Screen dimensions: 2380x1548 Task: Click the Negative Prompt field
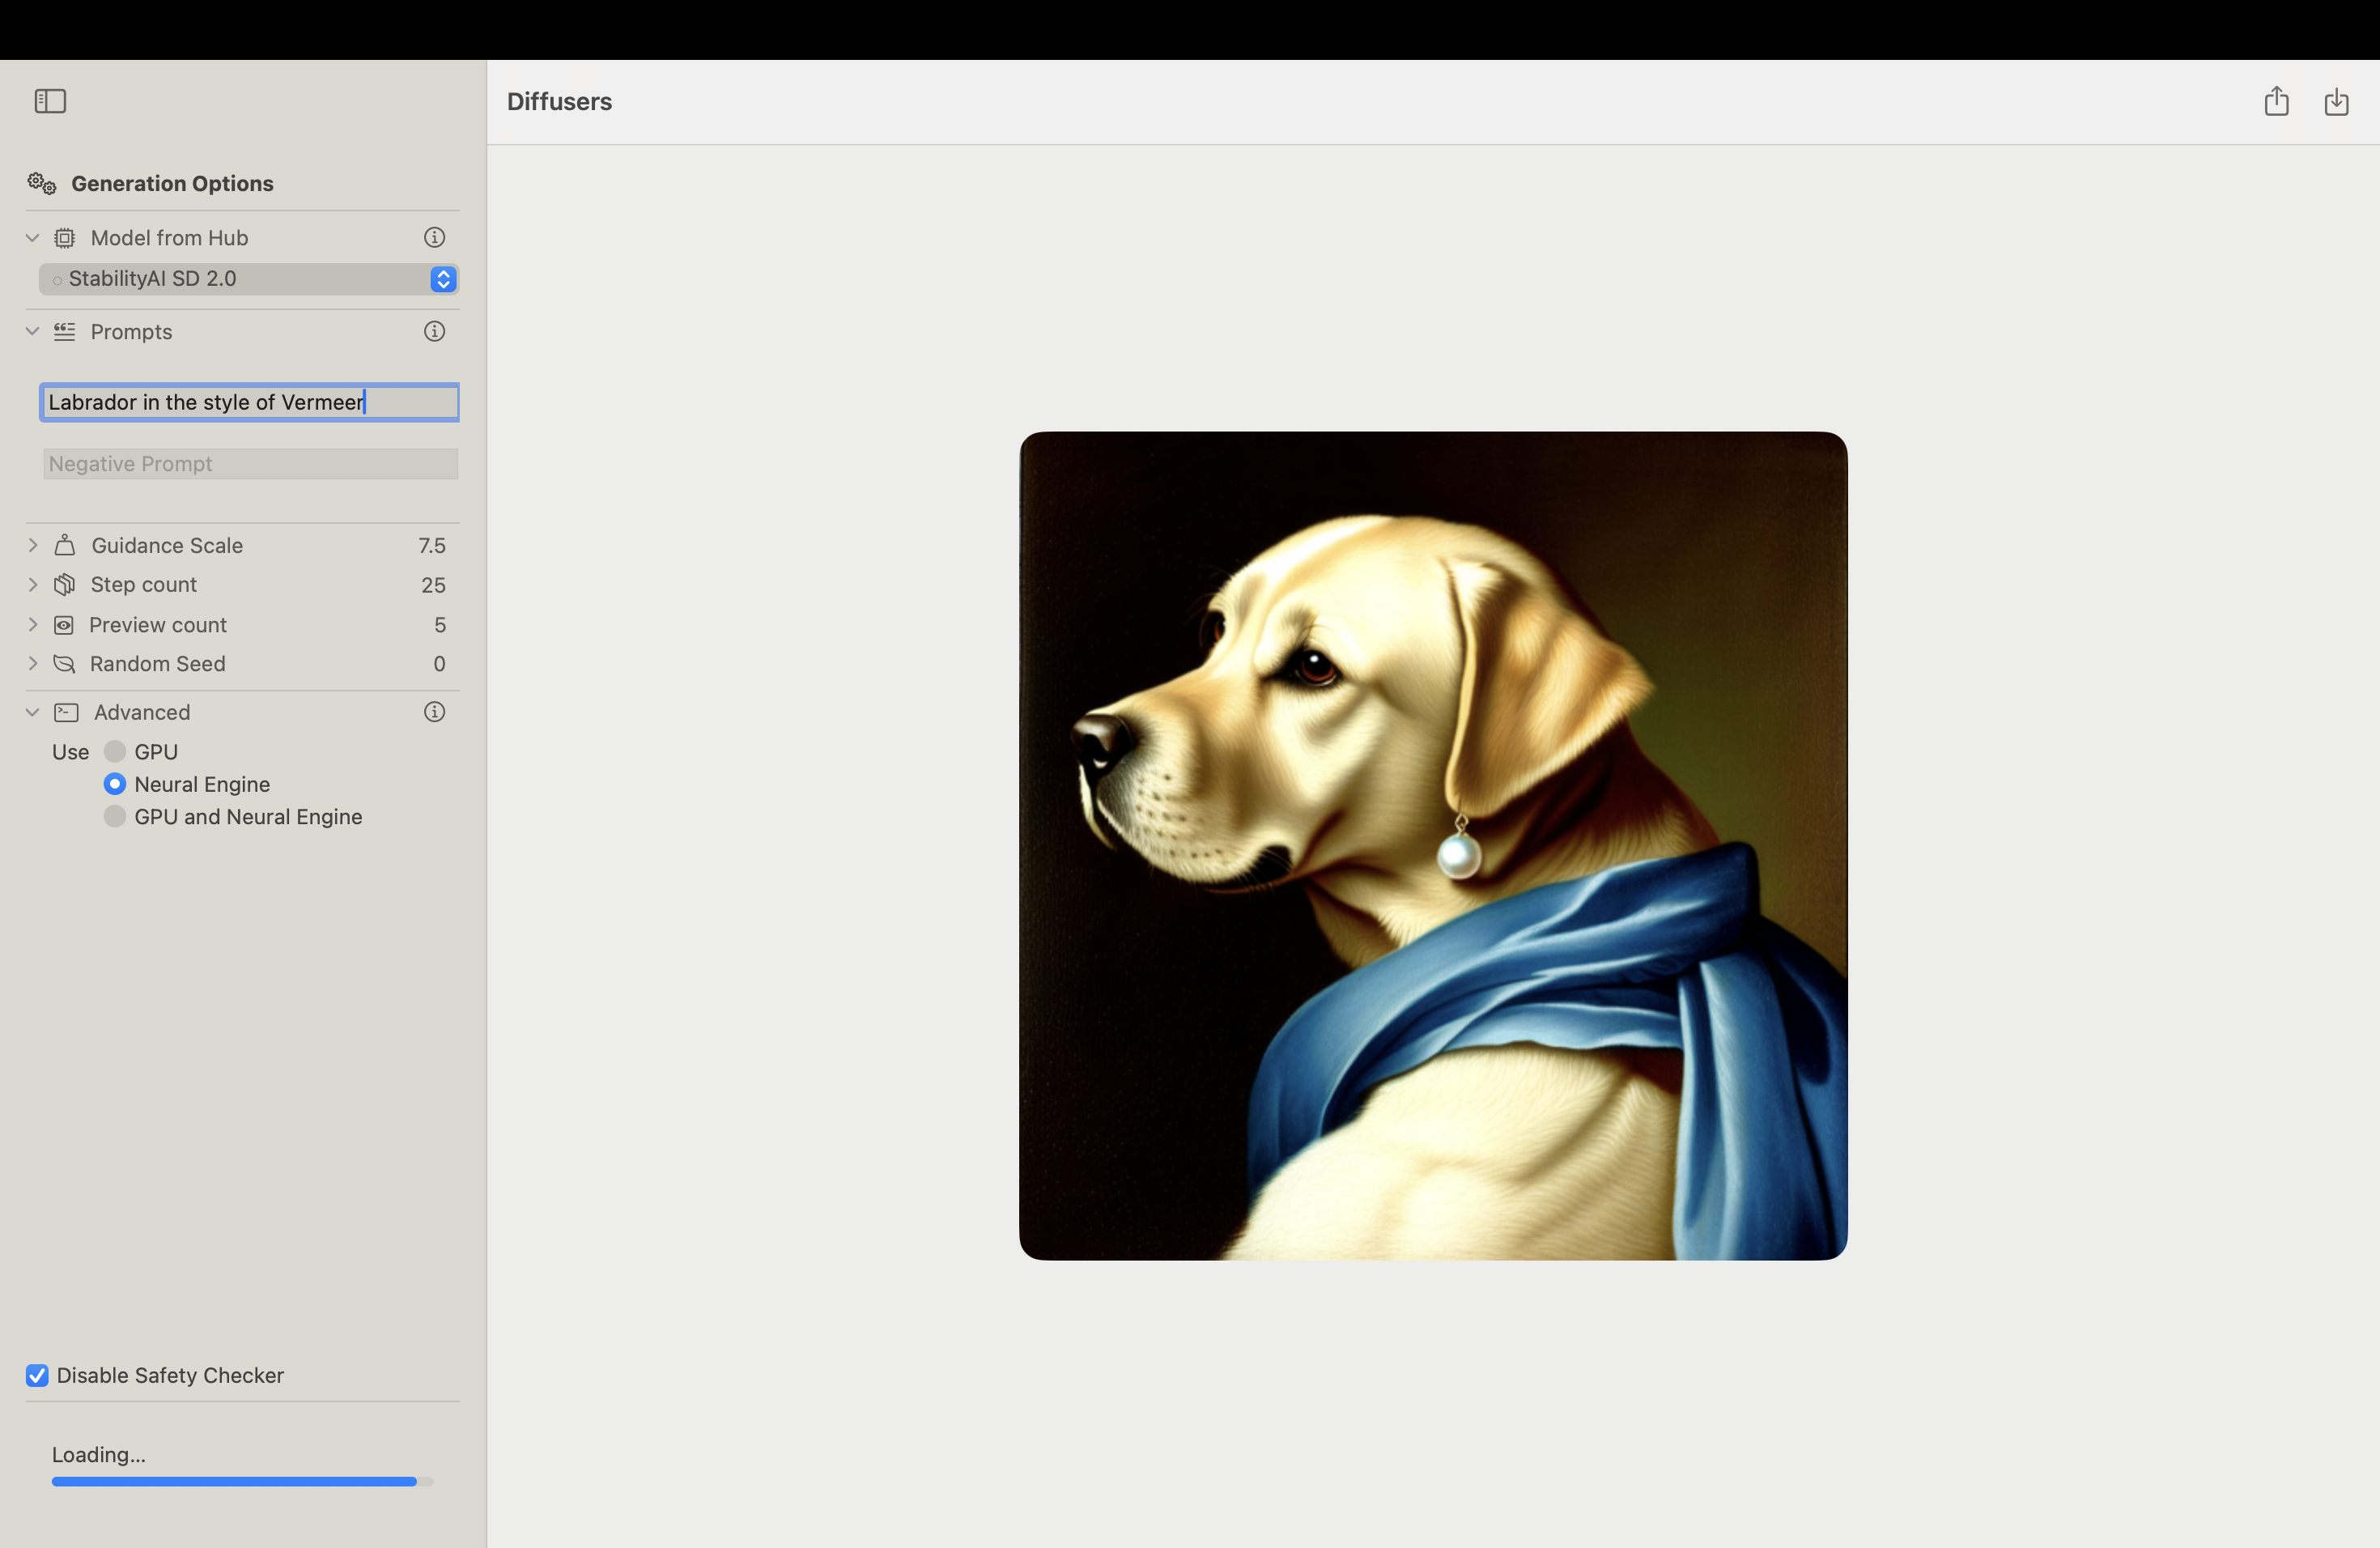(250, 464)
